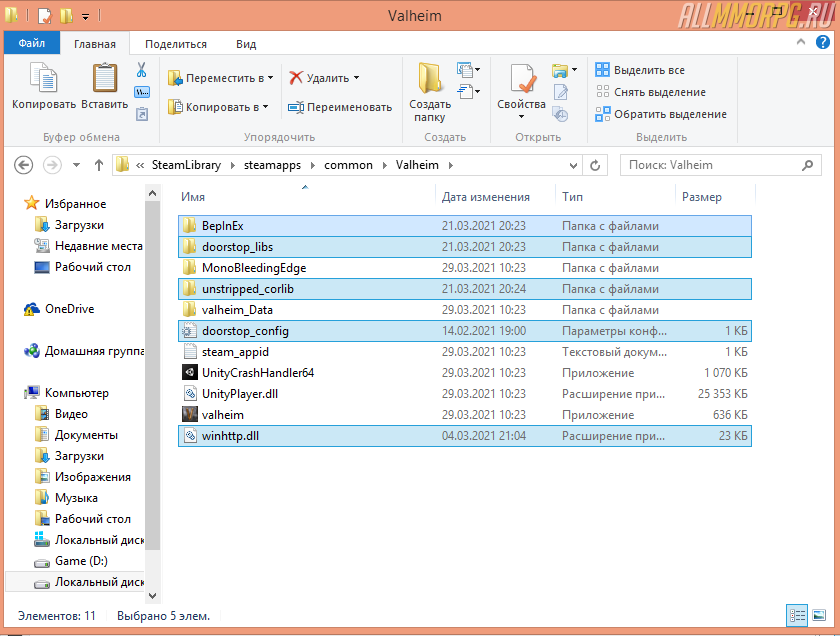Select the MonoBleedingEdge folder
840x636 pixels.
(x=464, y=268)
